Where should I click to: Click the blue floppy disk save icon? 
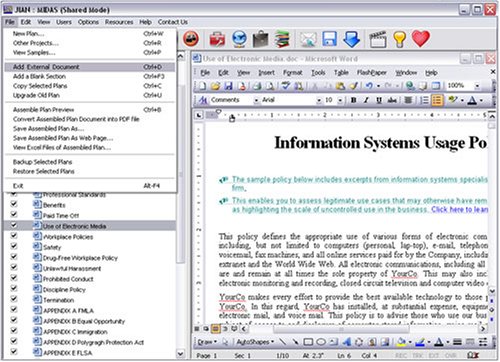[x=329, y=39]
